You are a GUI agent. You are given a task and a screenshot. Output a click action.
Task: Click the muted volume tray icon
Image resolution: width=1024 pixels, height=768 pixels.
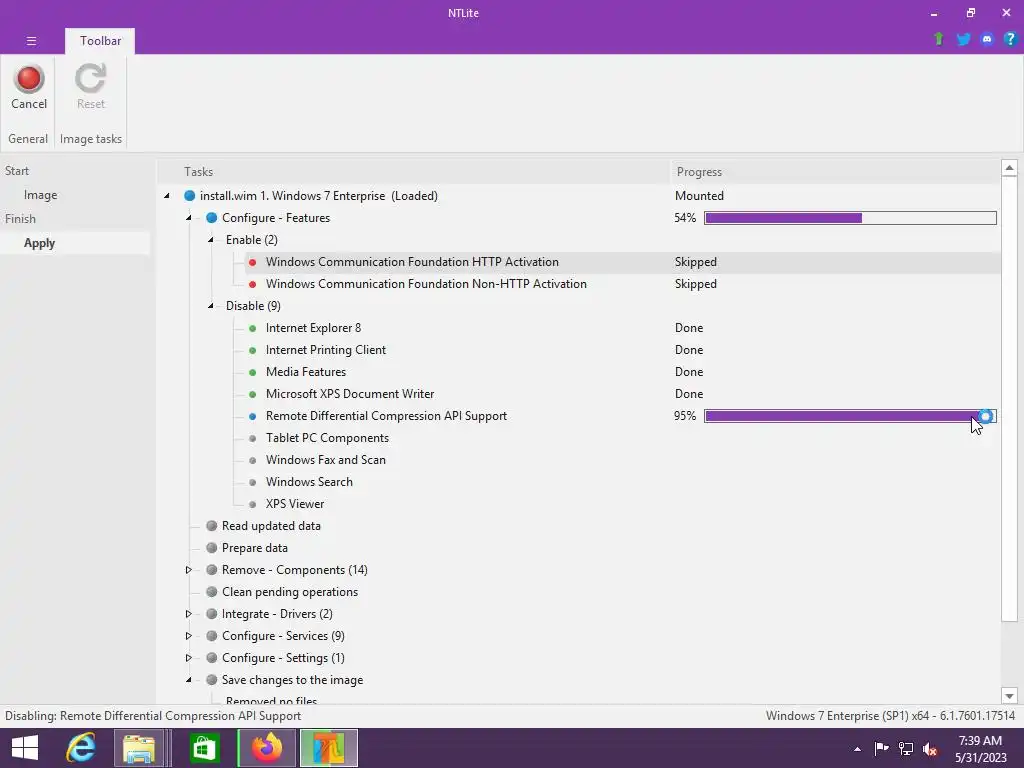tap(930, 748)
